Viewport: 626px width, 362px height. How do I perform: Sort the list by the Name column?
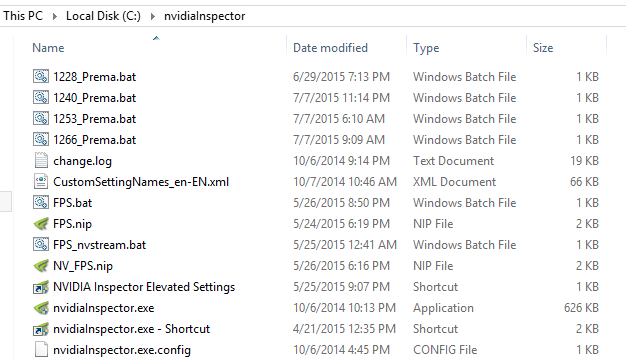coord(48,48)
